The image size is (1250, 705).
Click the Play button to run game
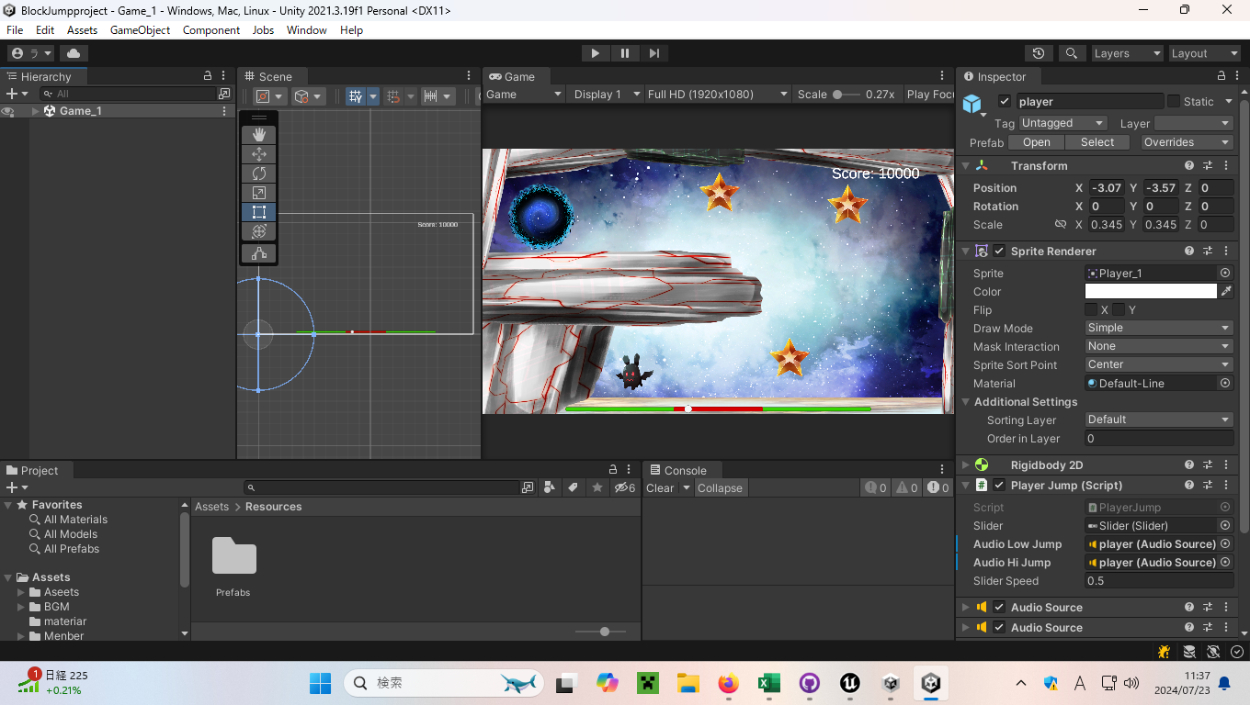[595, 53]
